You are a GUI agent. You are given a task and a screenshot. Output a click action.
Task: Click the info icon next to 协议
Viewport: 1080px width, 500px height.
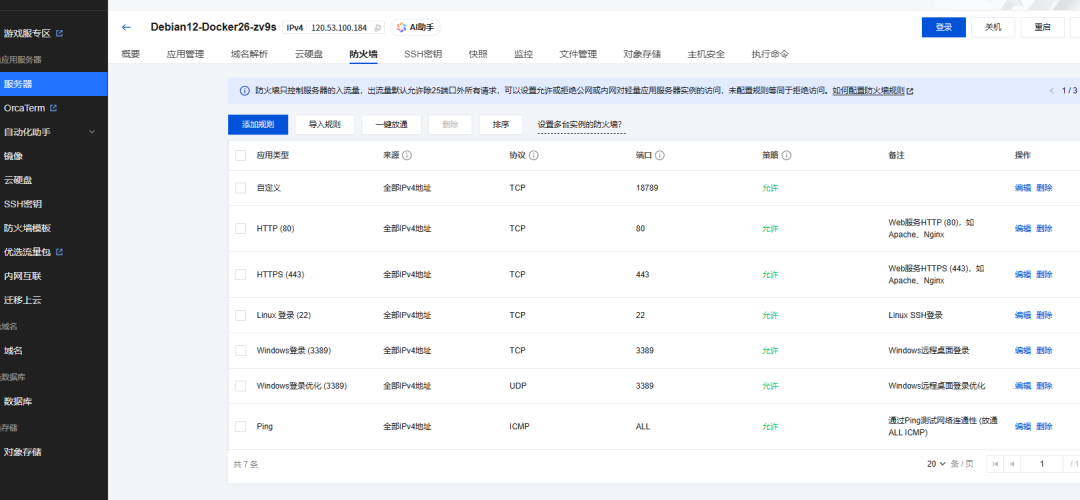[534, 156]
